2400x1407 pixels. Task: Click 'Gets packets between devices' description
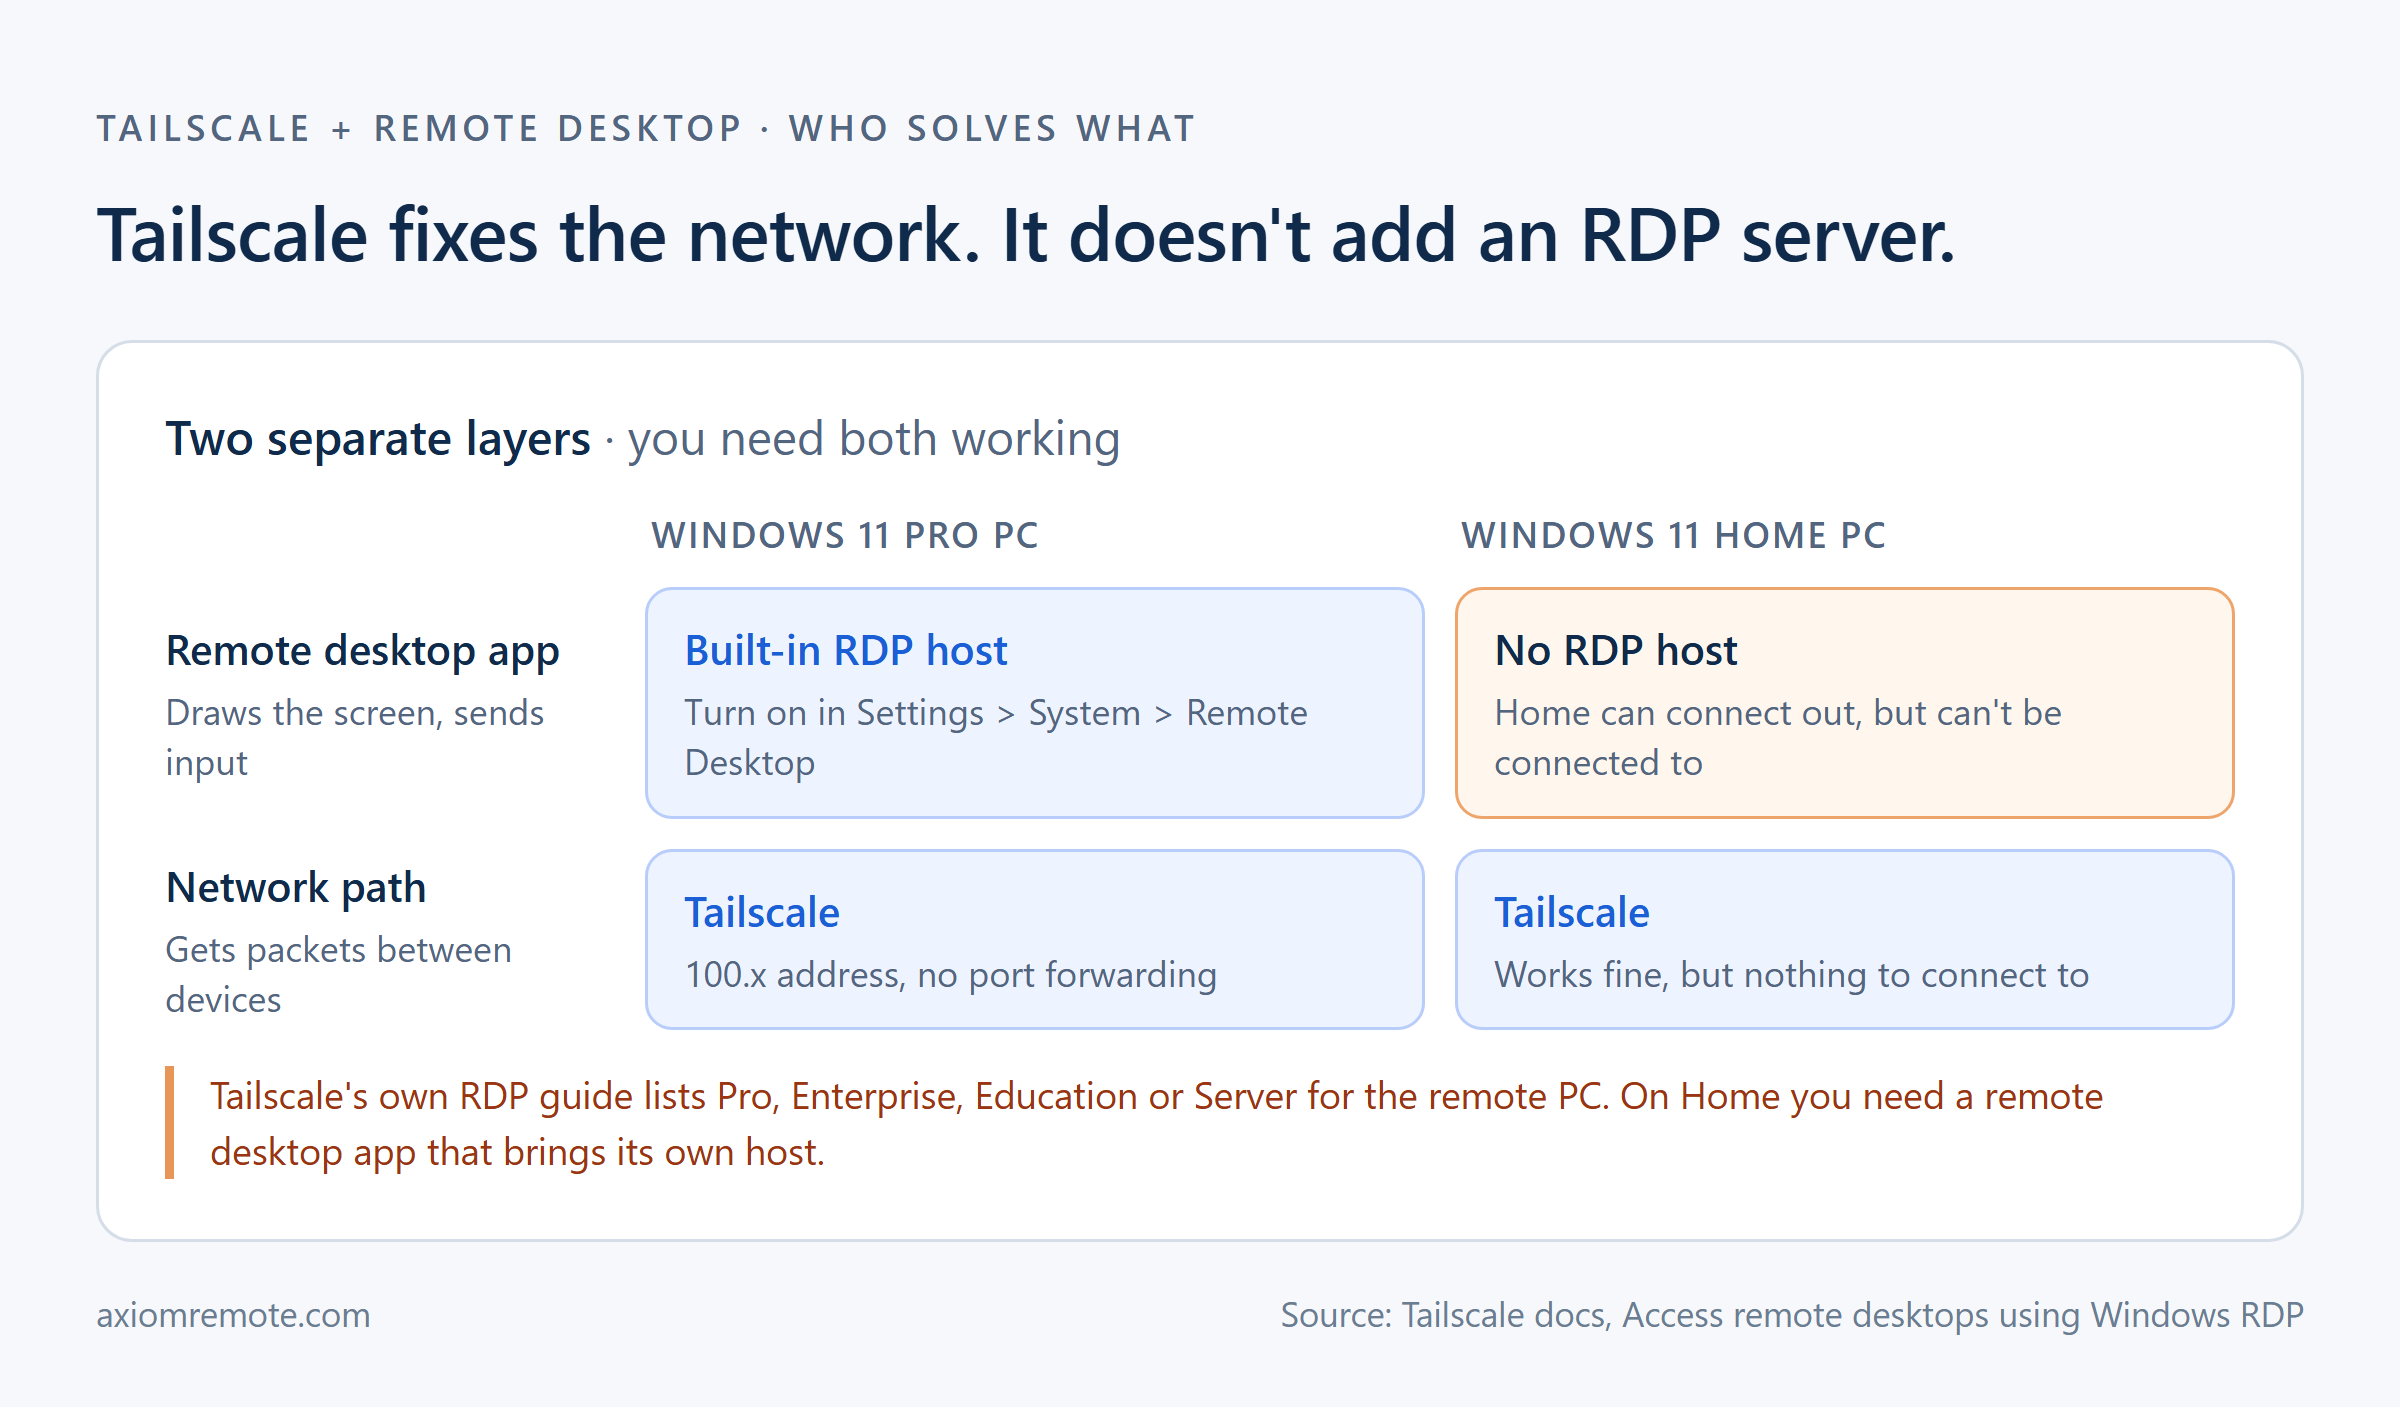pyautogui.click(x=338, y=975)
